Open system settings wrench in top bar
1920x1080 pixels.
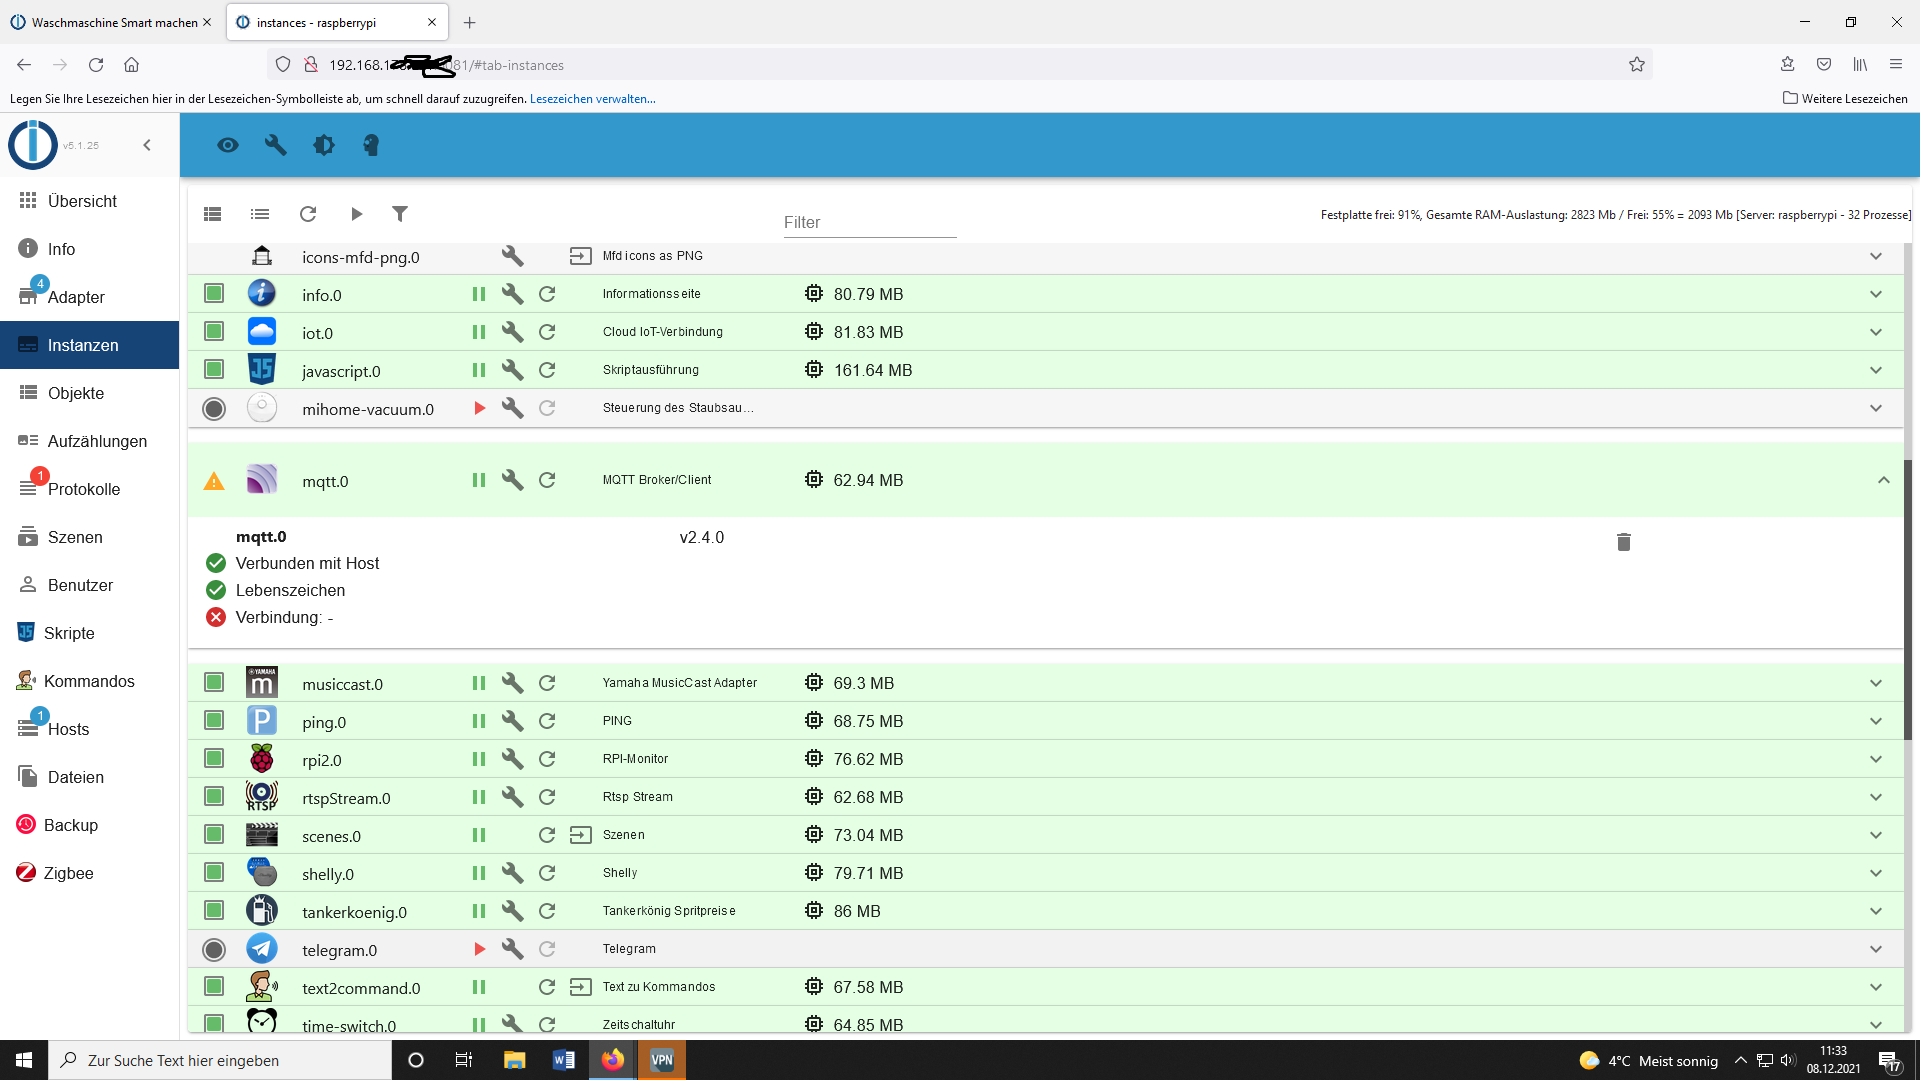(x=276, y=145)
